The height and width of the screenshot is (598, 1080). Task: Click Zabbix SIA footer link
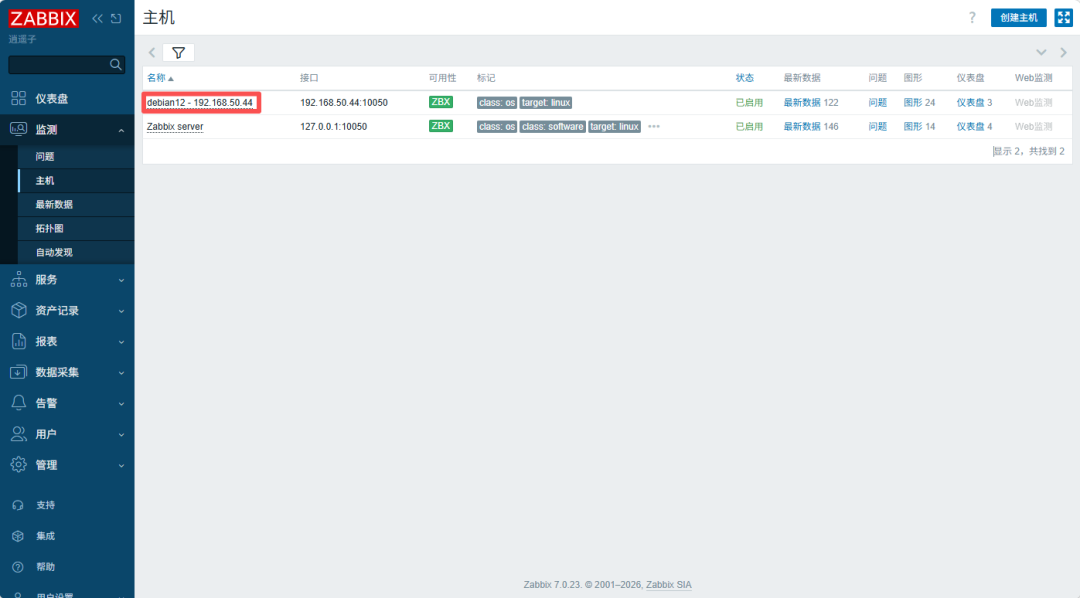669,585
